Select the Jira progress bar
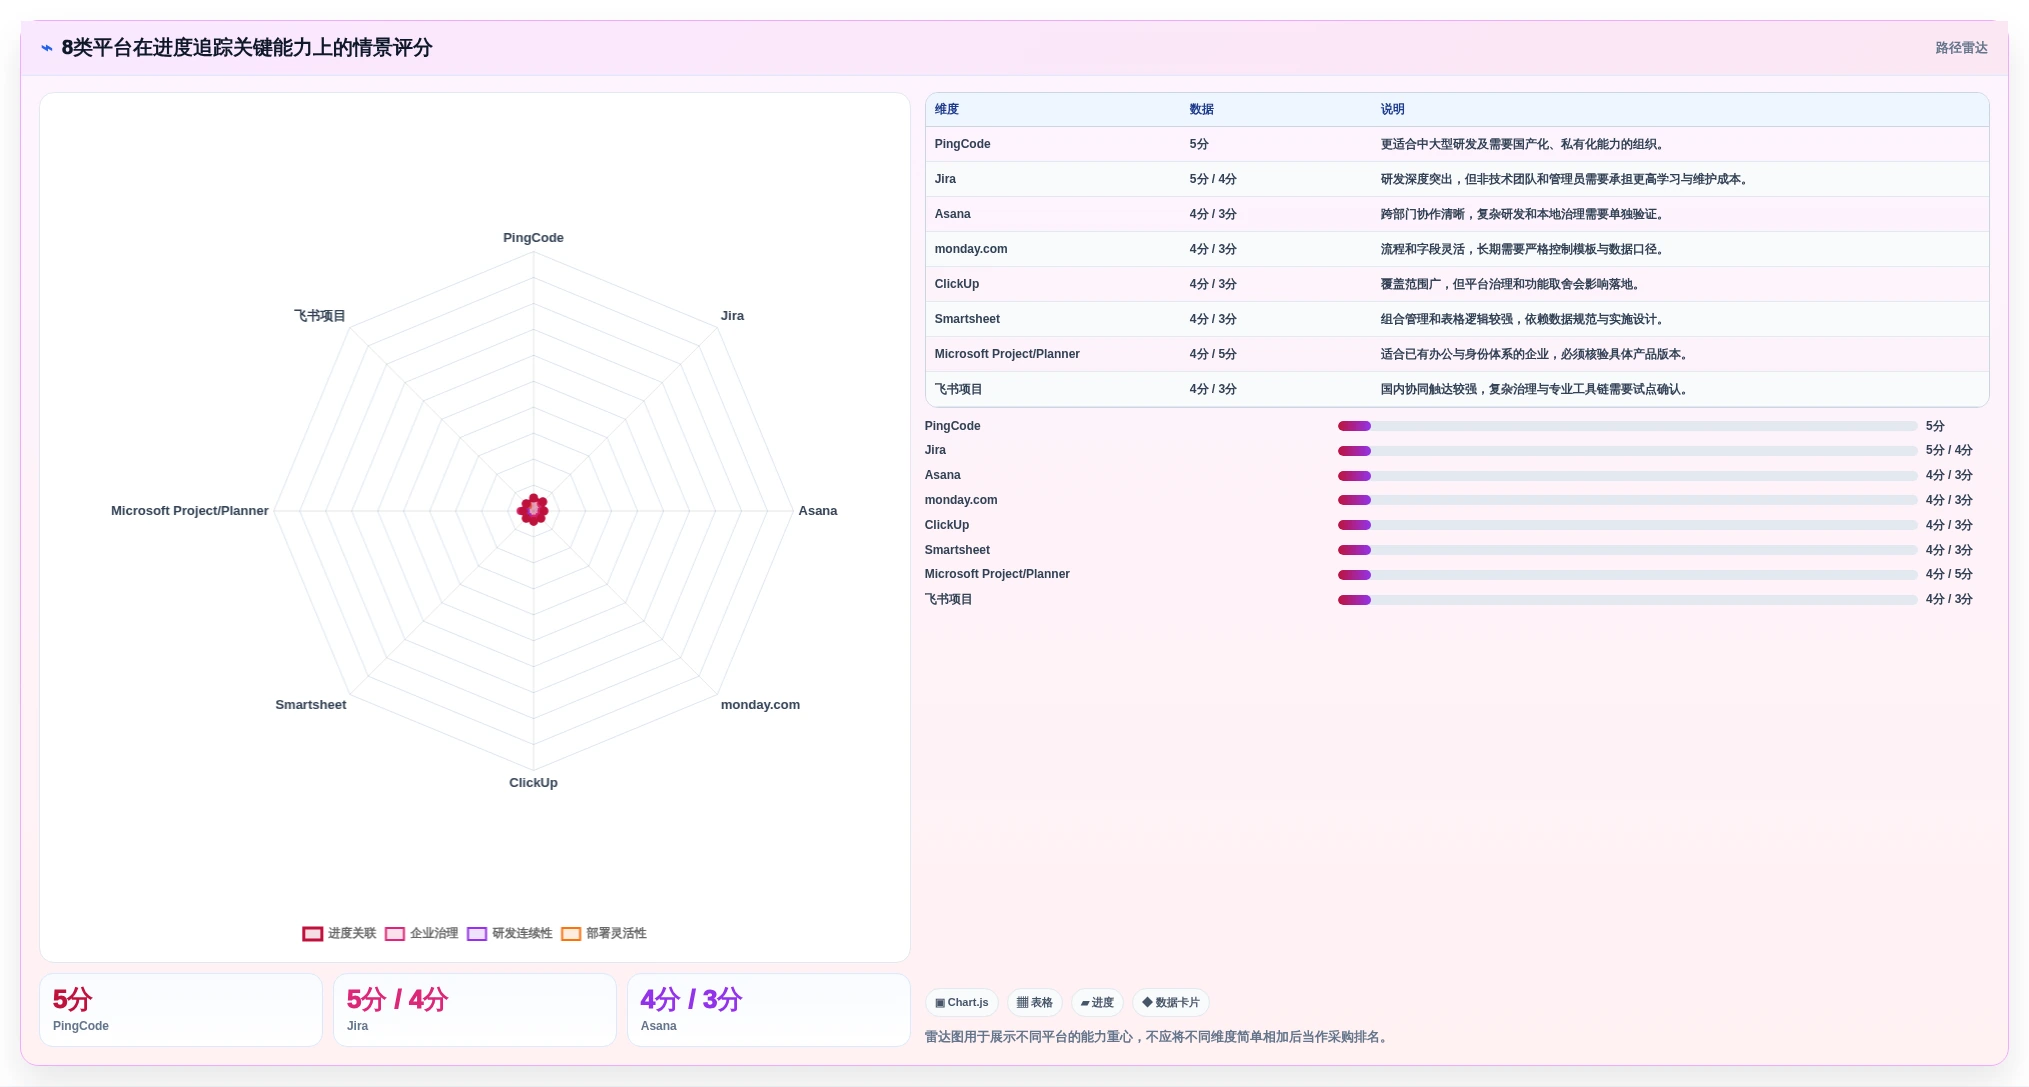2029x1087 pixels. pyautogui.click(x=1627, y=451)
